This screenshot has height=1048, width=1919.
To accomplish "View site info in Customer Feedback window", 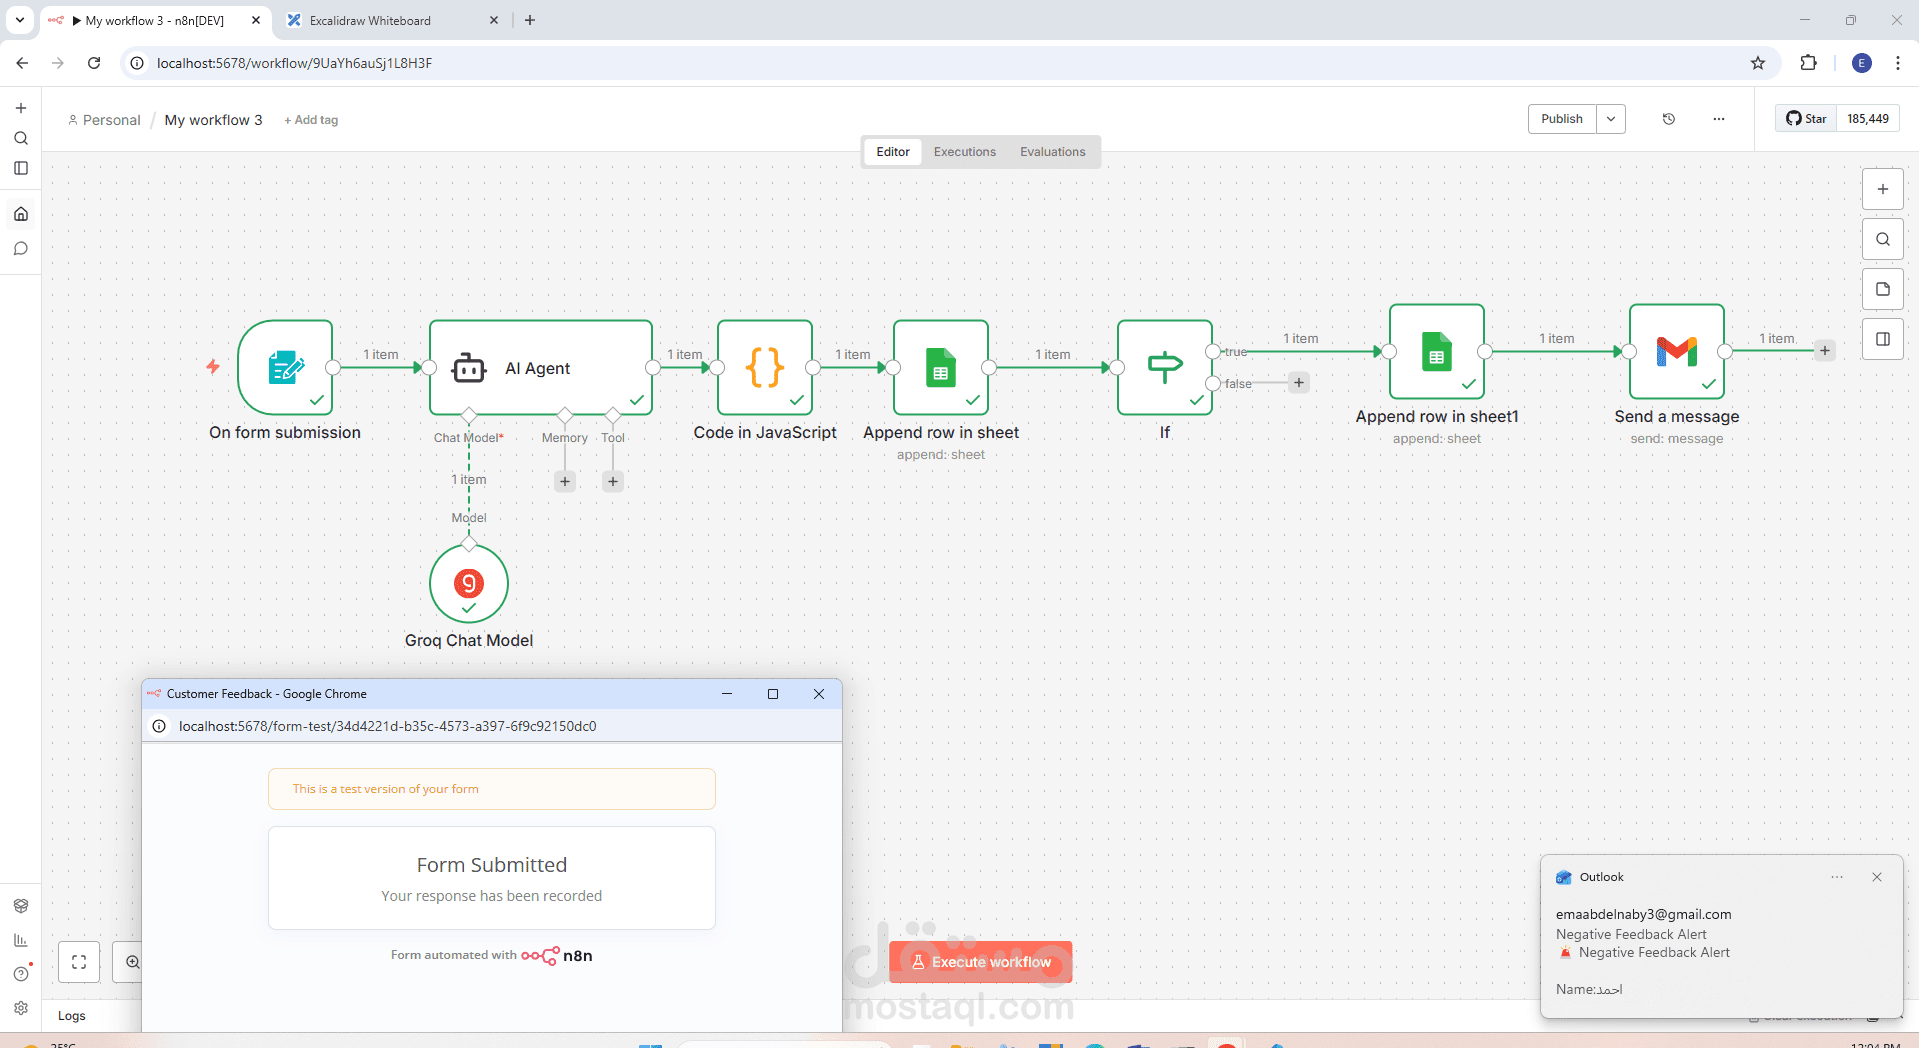I will (x=159, y=726).
